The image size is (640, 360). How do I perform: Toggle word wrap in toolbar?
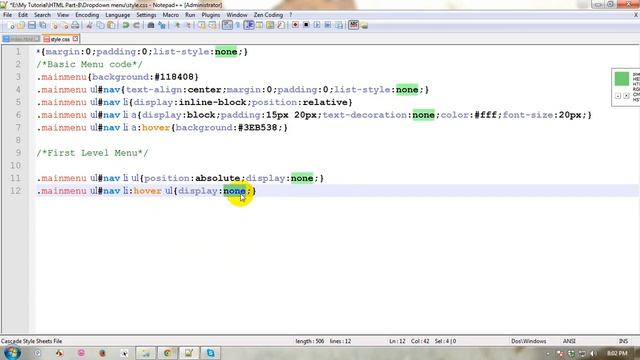(227, 25)
